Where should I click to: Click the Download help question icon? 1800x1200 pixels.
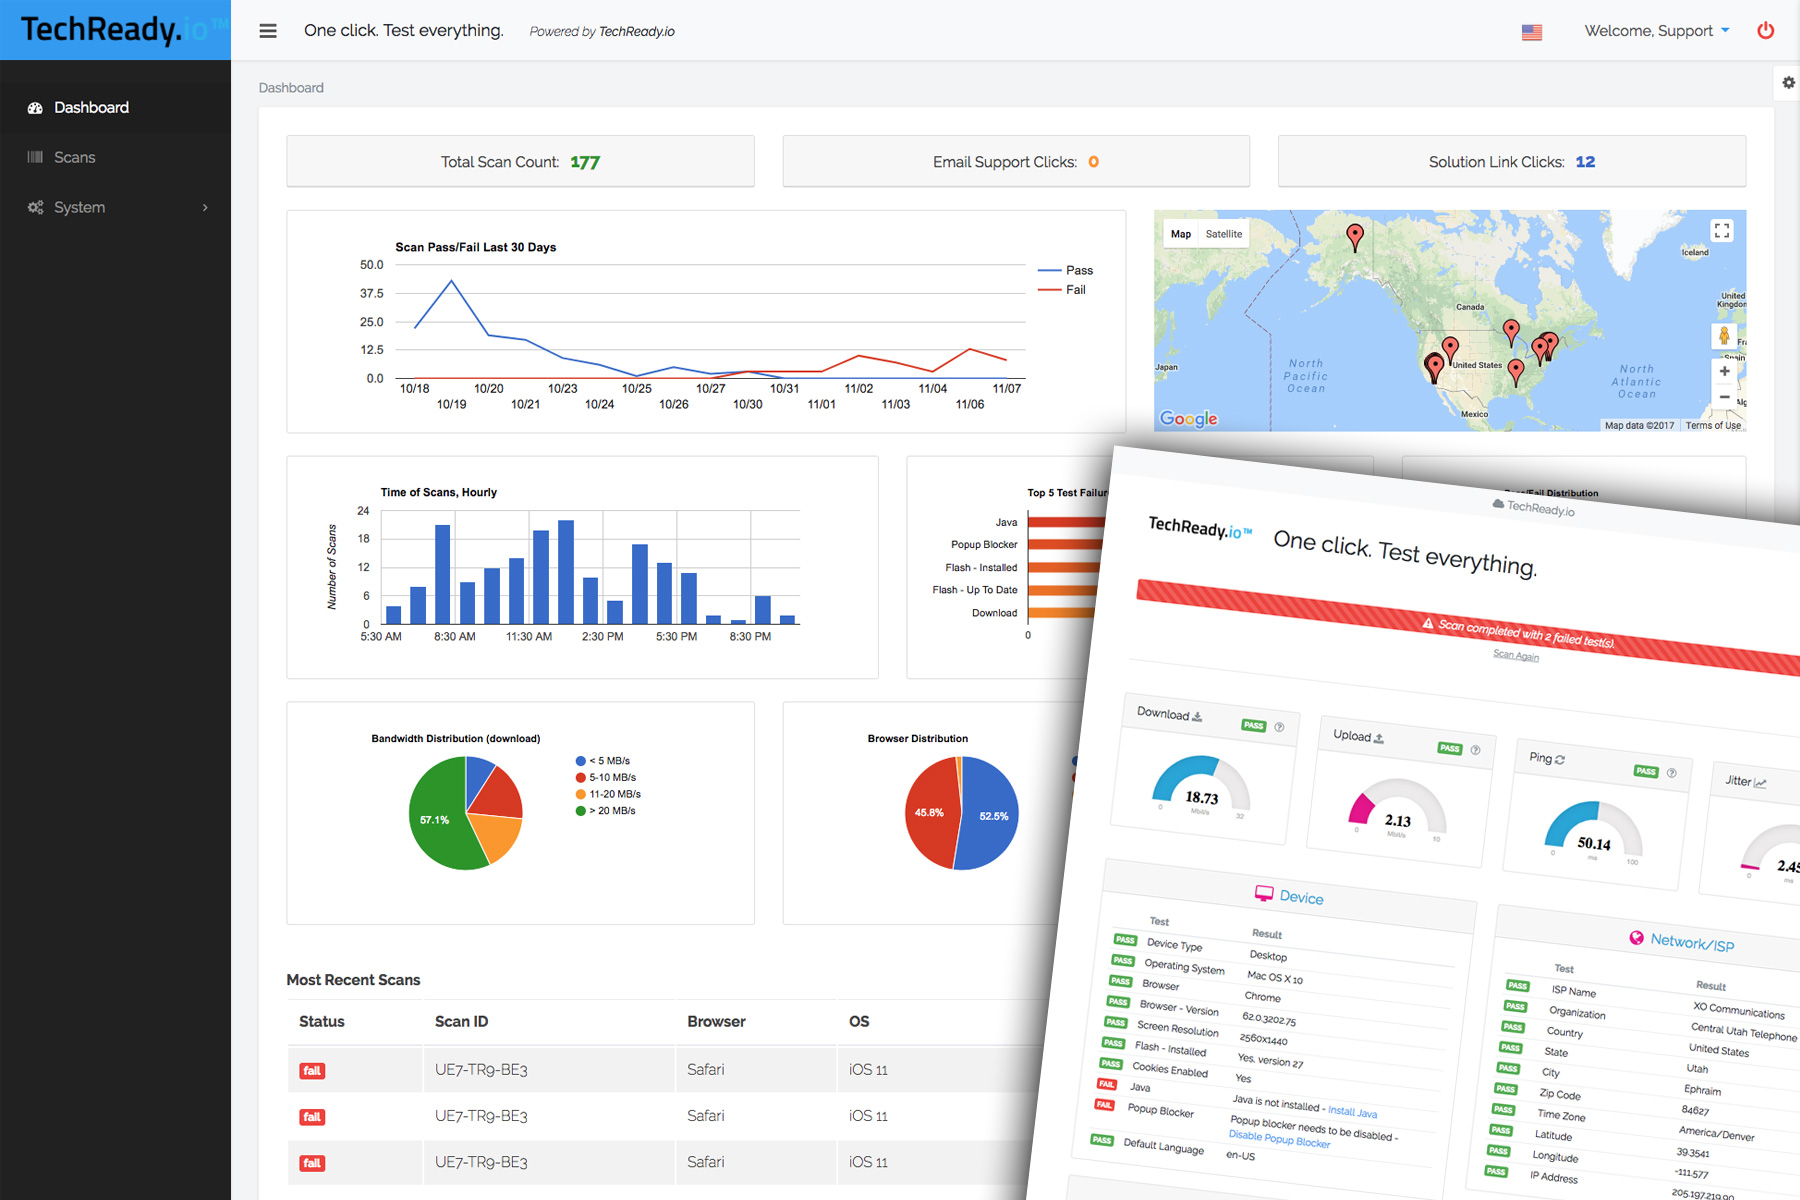coord(1279,727)
